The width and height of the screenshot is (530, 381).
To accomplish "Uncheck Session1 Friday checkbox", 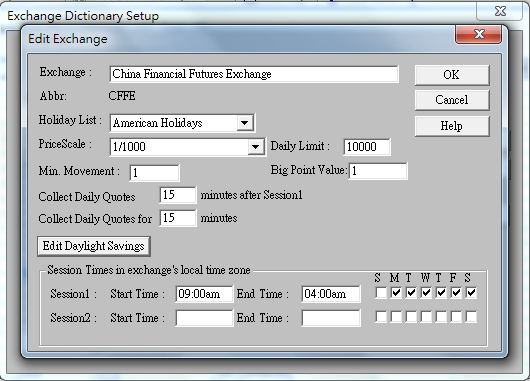I will 456,293.
